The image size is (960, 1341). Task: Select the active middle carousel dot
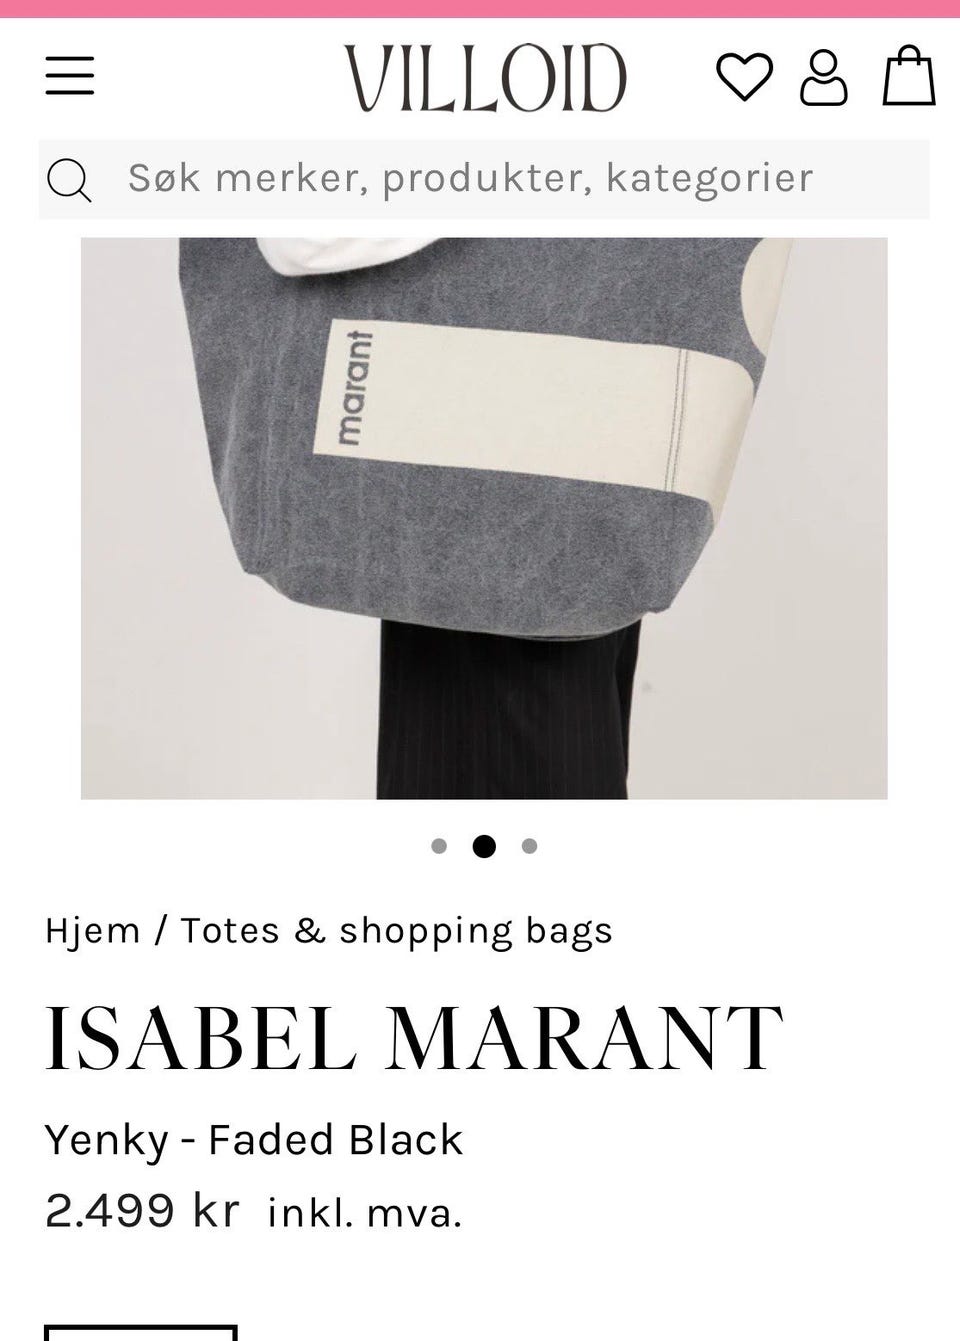tap(484, 846)
